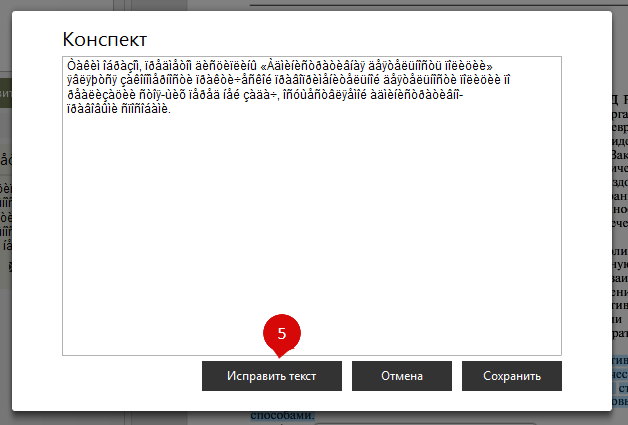628x425 pixels.
Task: Click the last short line of garbled text
Action: [120, 108]
